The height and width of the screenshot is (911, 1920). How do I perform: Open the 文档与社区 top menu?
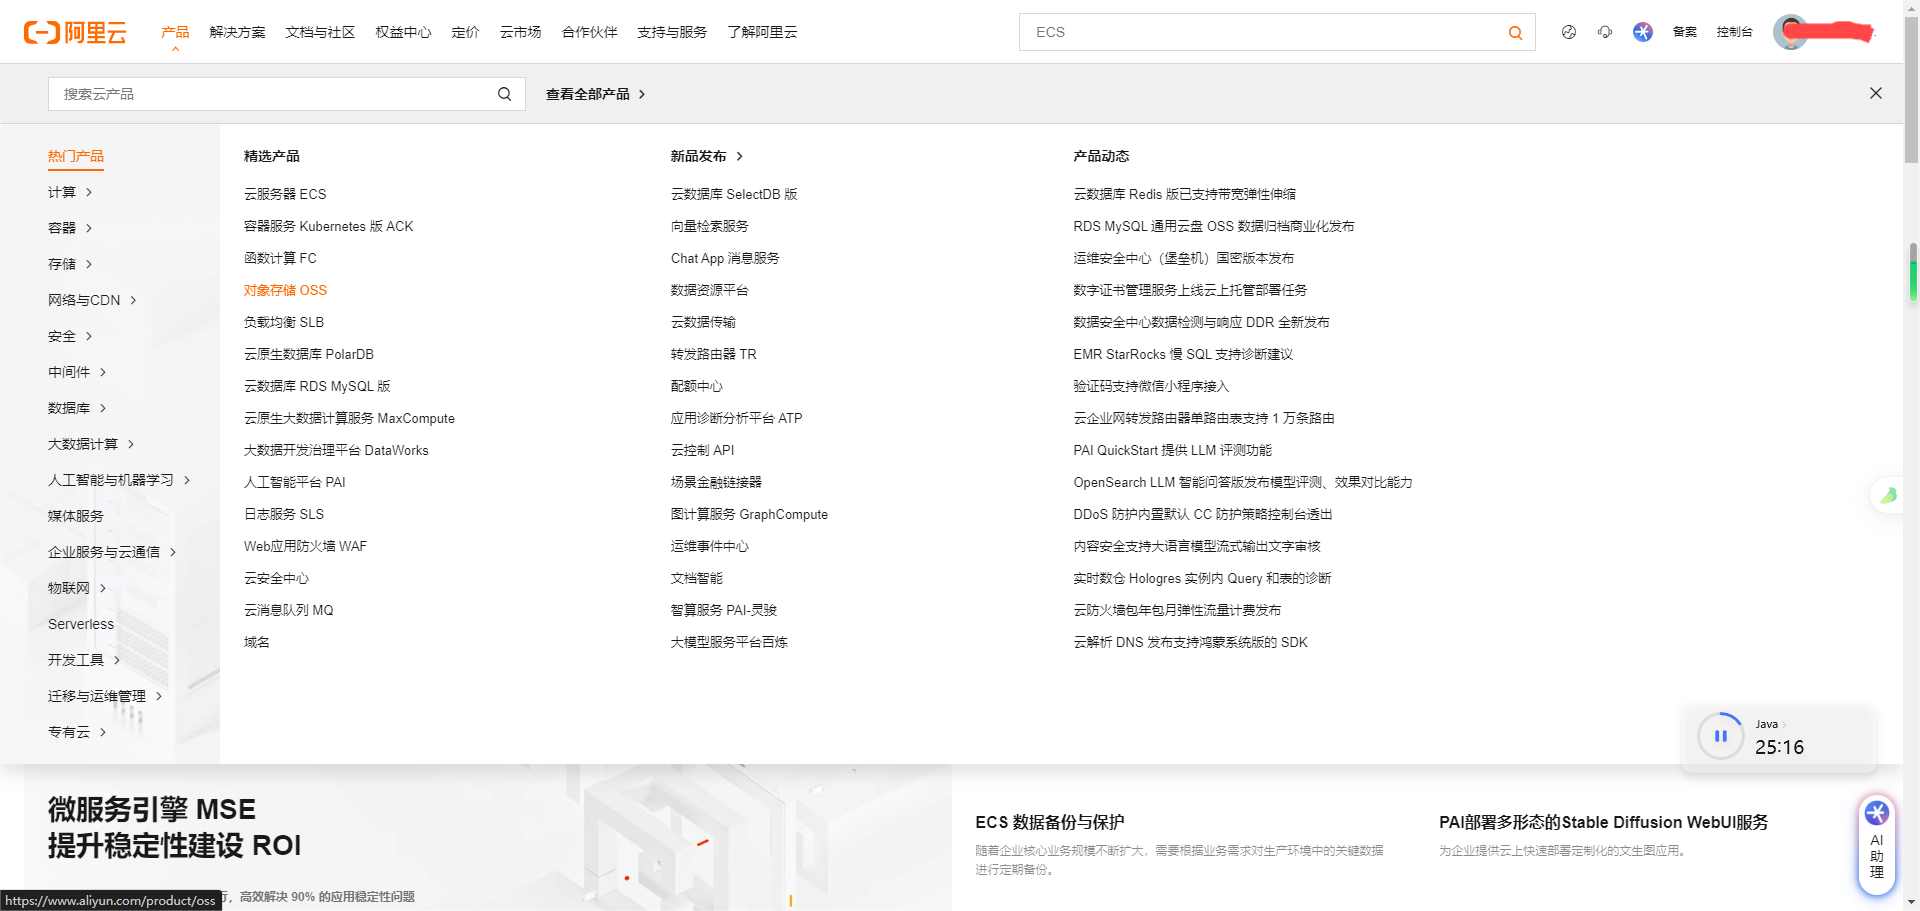[x=320, y=32]
